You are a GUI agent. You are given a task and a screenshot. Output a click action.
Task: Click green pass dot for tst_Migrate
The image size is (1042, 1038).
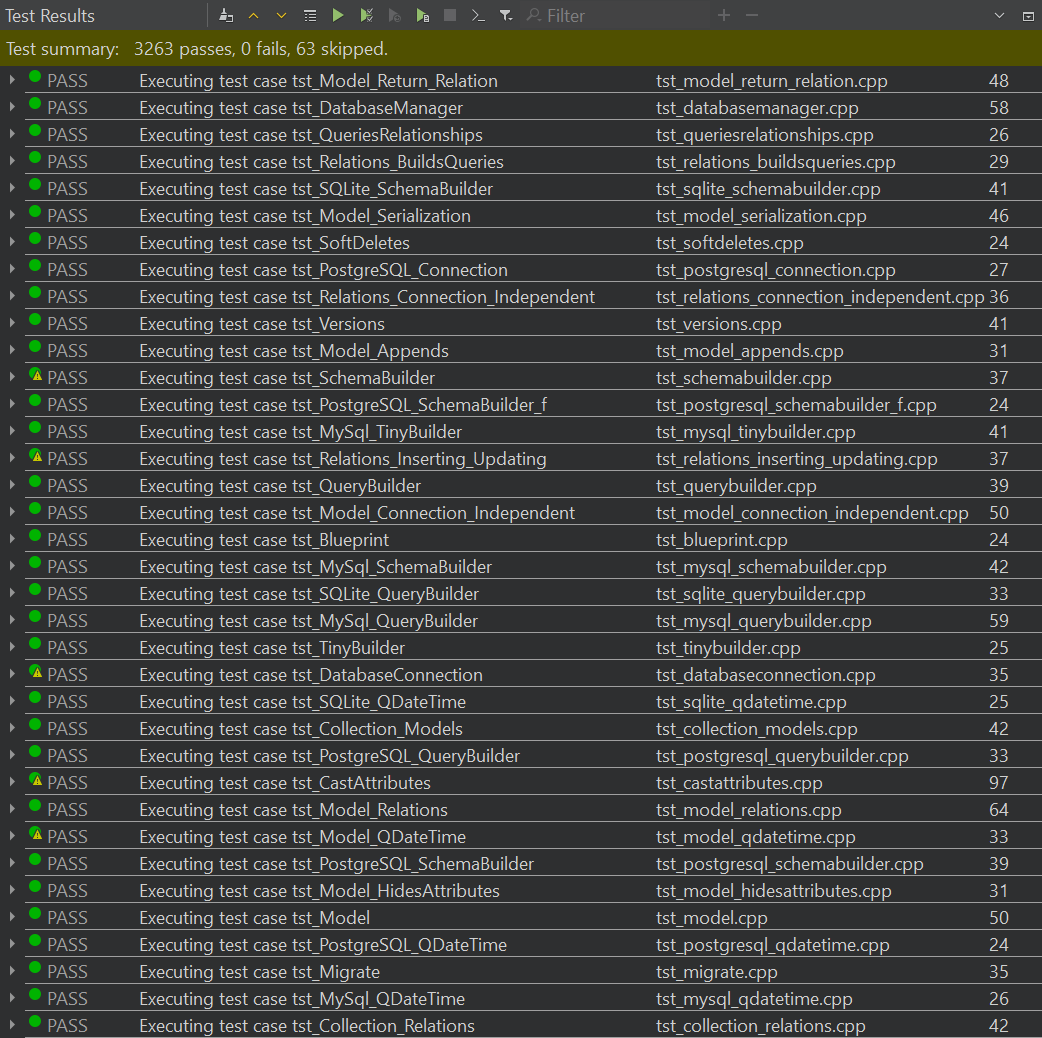tap(35, 968)
